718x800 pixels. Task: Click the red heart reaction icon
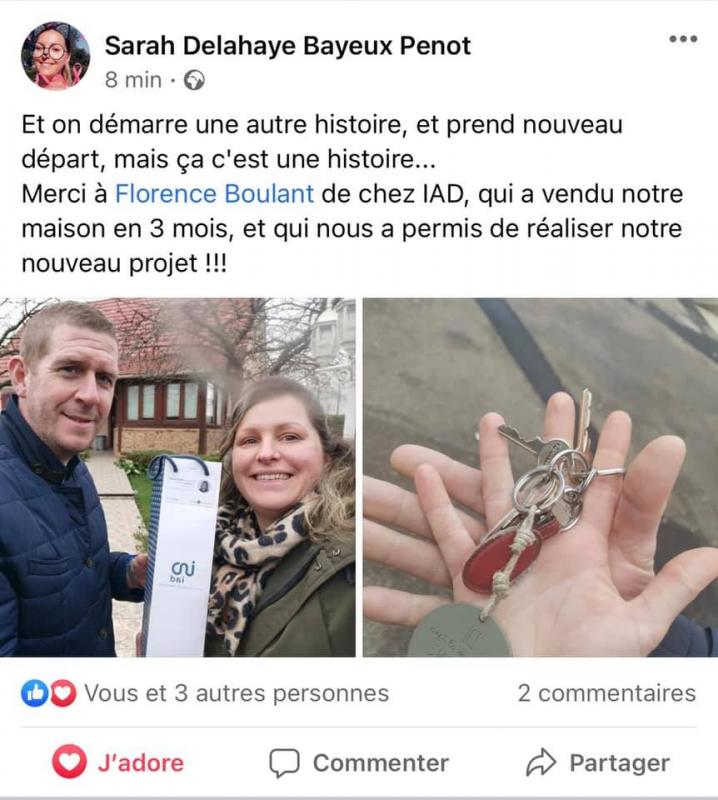point(63,693)
